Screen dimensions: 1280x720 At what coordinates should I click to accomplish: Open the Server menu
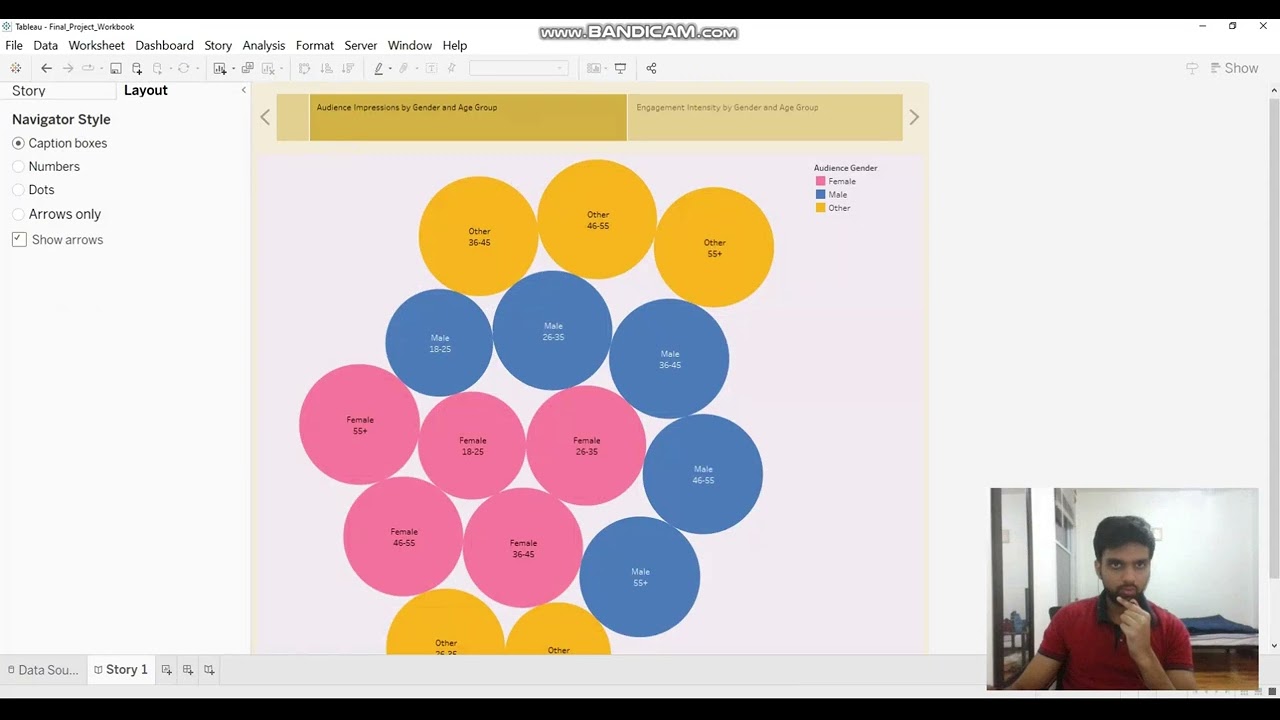click(x=360, y=45)
